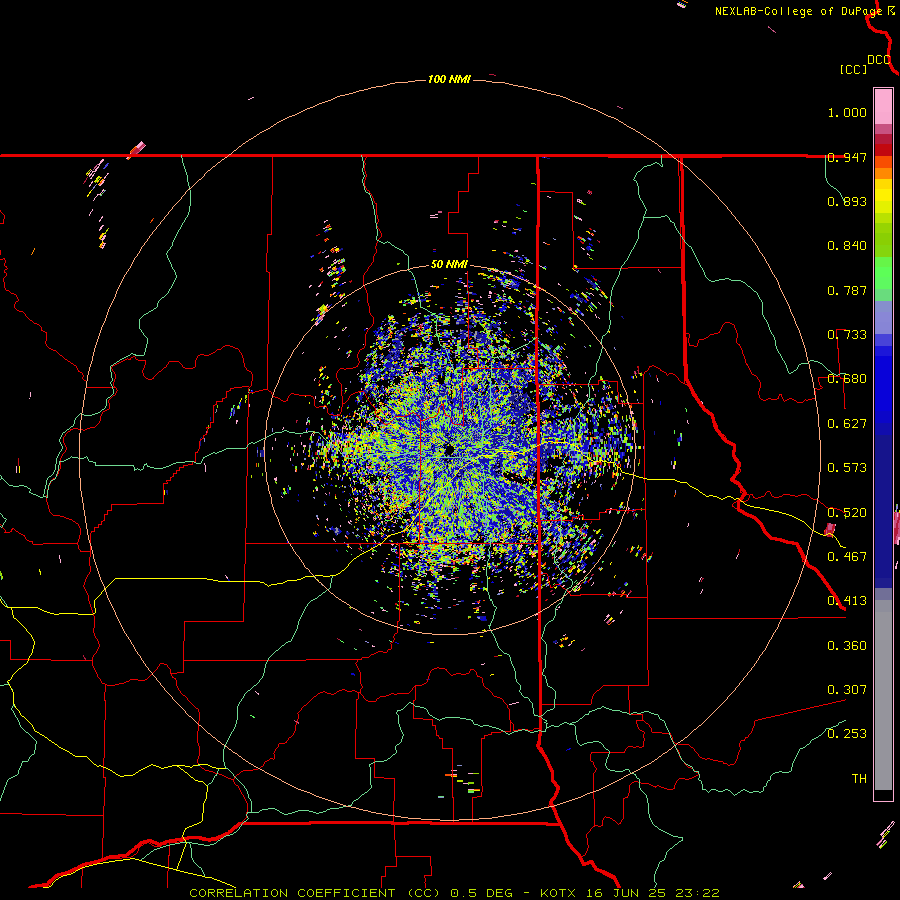The height and width of the screenshot is (900, 900).
Task: Click the CORRELATION COEFFICIENT (CC) caption text
Action: [316, 893]
